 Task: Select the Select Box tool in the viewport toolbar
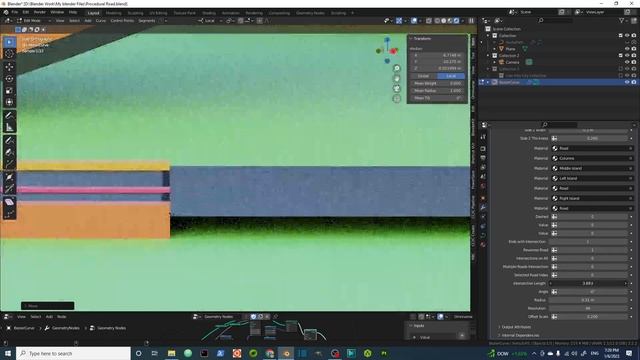point(9,42)
